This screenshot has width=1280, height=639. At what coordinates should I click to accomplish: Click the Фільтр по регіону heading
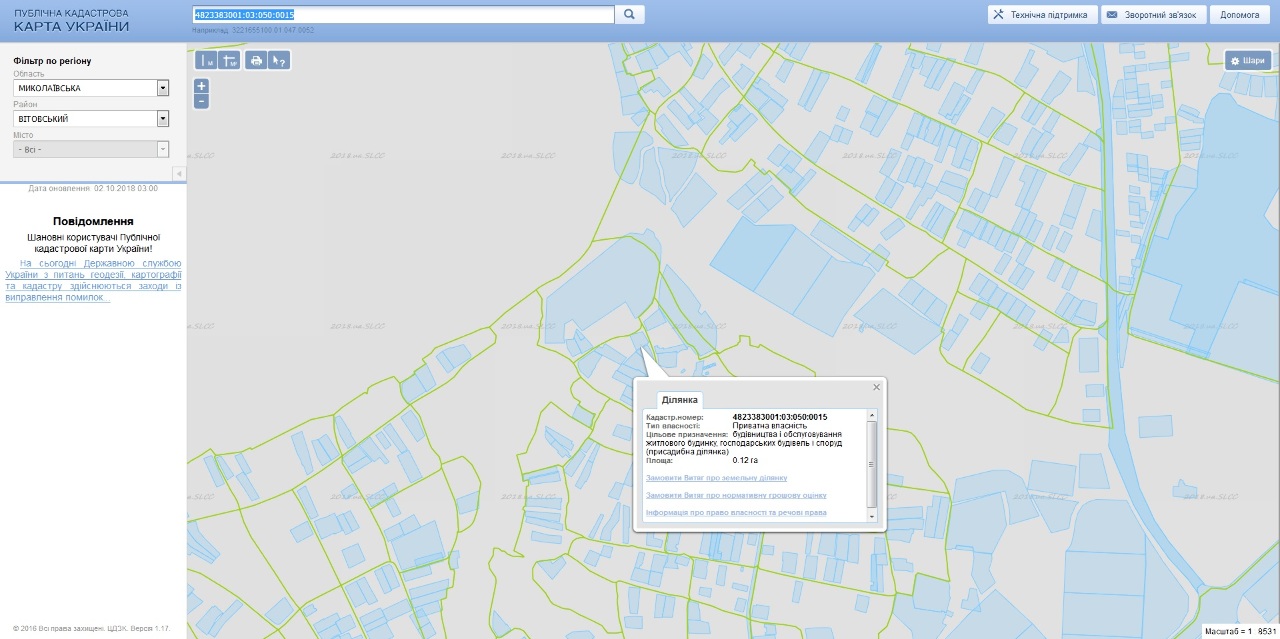click(52, 61)
